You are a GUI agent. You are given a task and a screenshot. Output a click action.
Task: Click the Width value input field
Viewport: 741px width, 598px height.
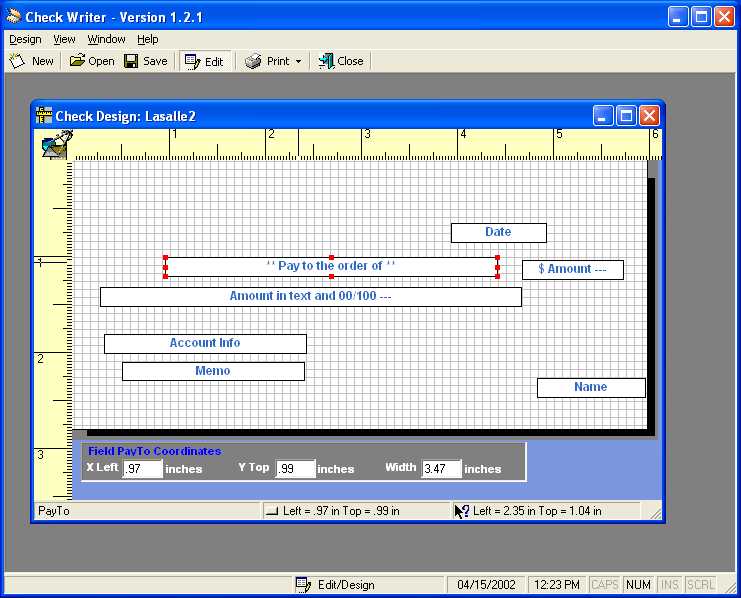coord(441,469)
